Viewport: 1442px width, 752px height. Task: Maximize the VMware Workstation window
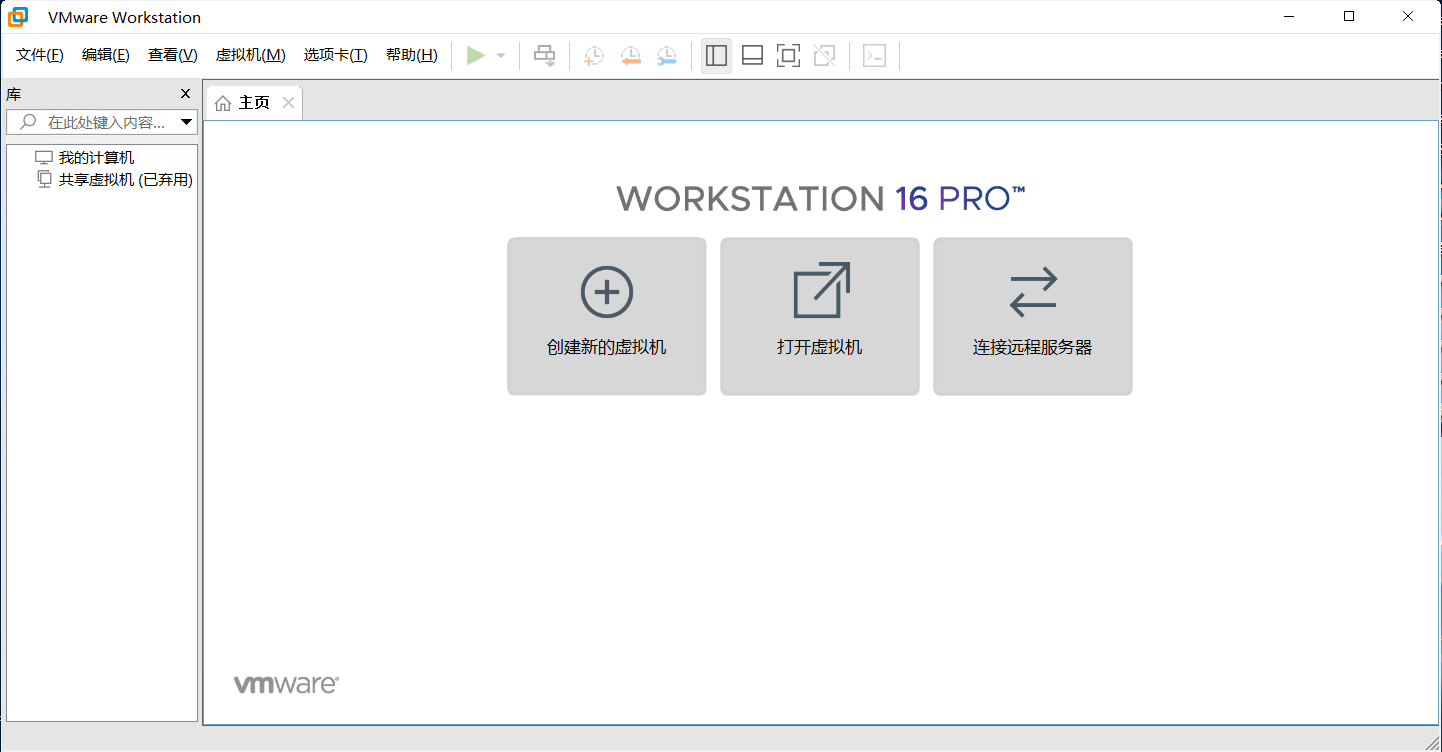[x=1349, y=16]
